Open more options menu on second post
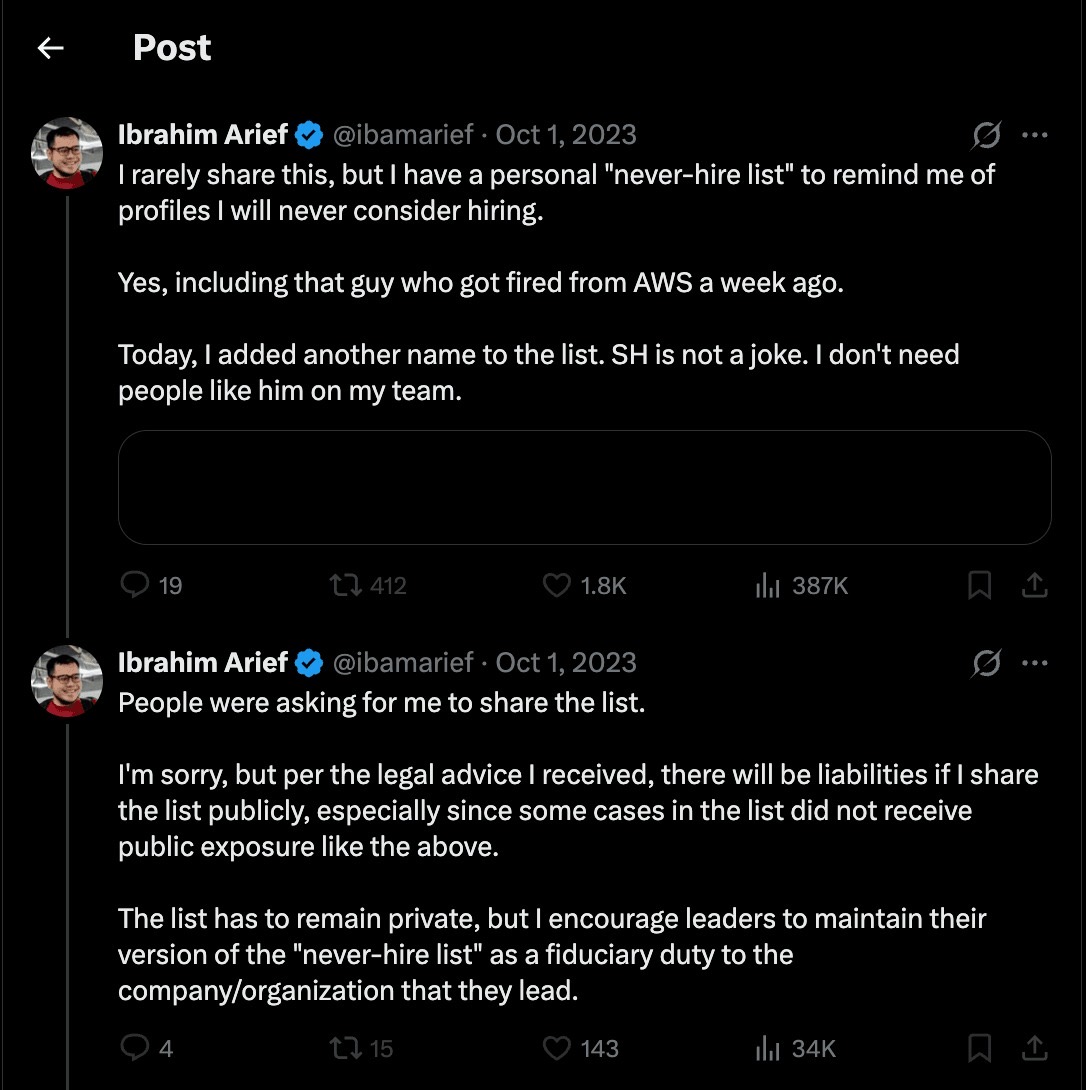 point(1035,662)
